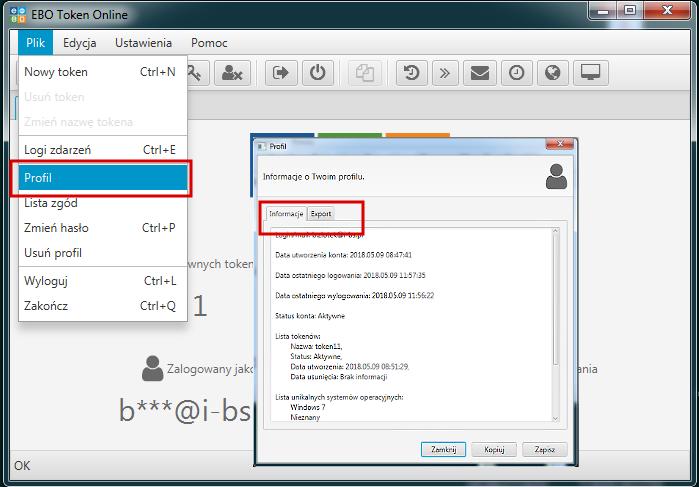Click the 'Lista unikalnych systemów operacyjnych:' line
Viewport: 699px width, 487px height.
[339, 397]
